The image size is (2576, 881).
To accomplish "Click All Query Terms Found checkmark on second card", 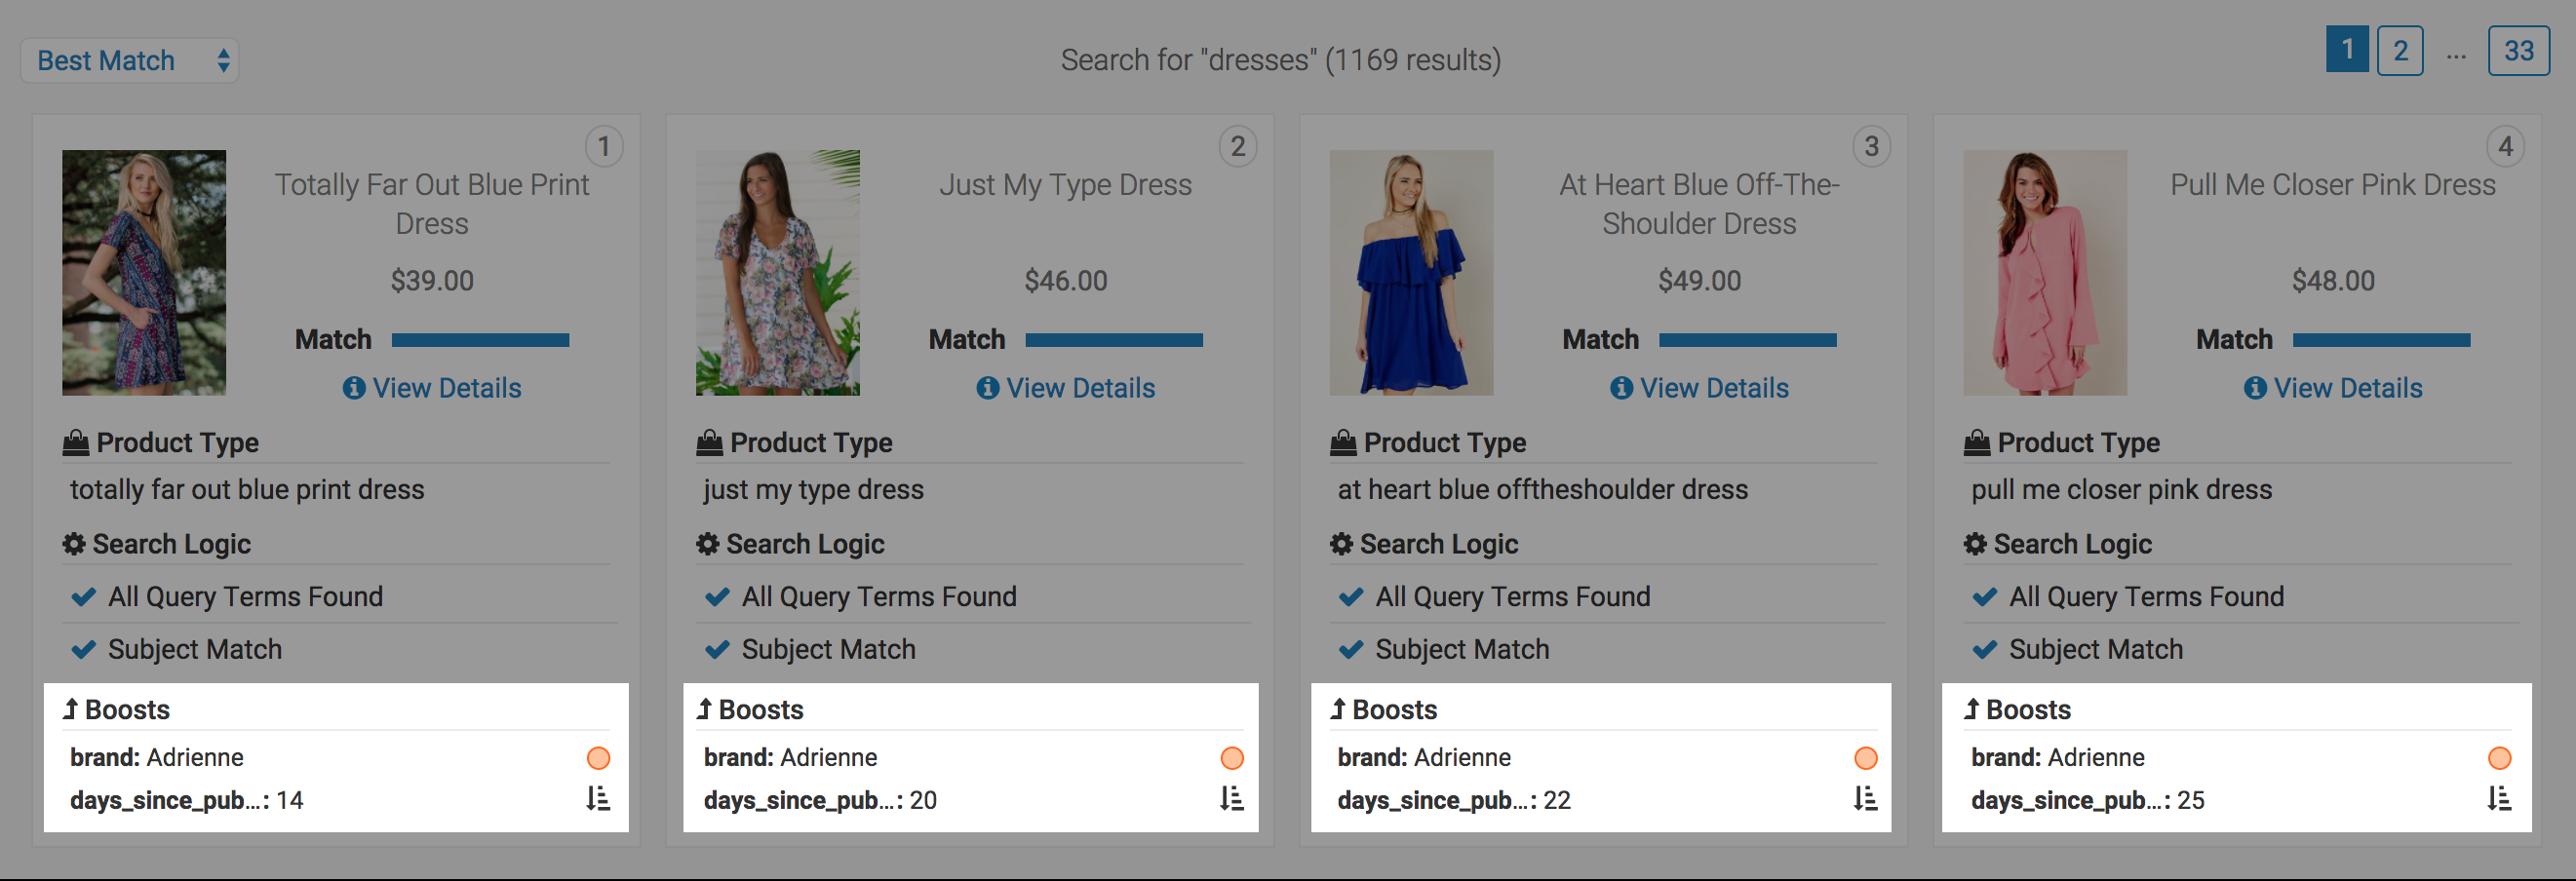I will (717, 597).
